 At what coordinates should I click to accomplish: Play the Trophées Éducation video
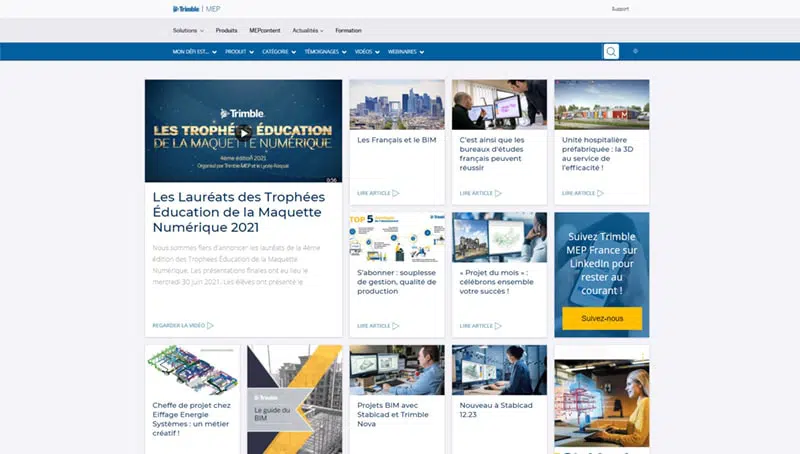[x=244, y=133]
